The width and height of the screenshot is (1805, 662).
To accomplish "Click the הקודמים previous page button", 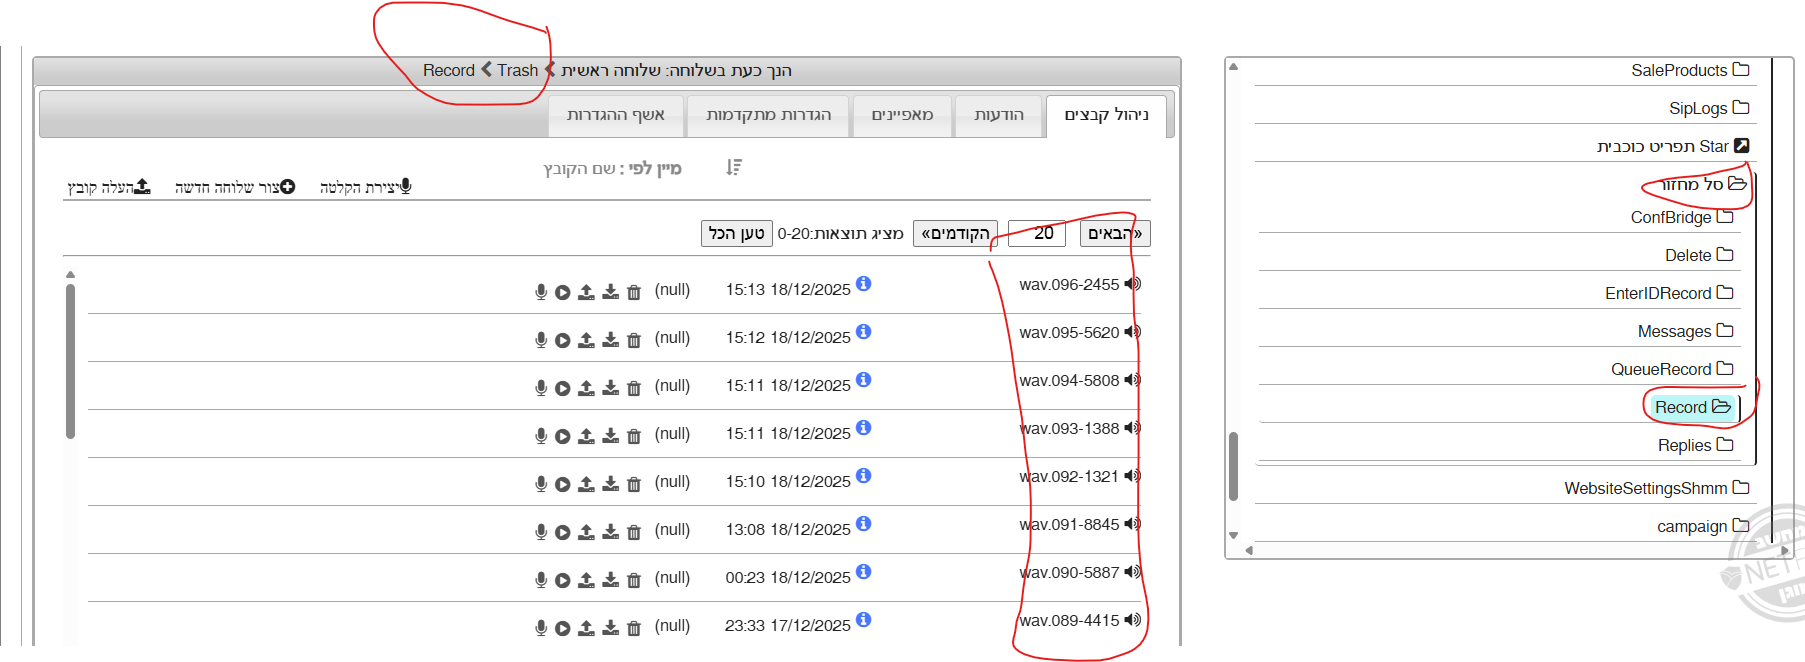I will pos(955,233).
